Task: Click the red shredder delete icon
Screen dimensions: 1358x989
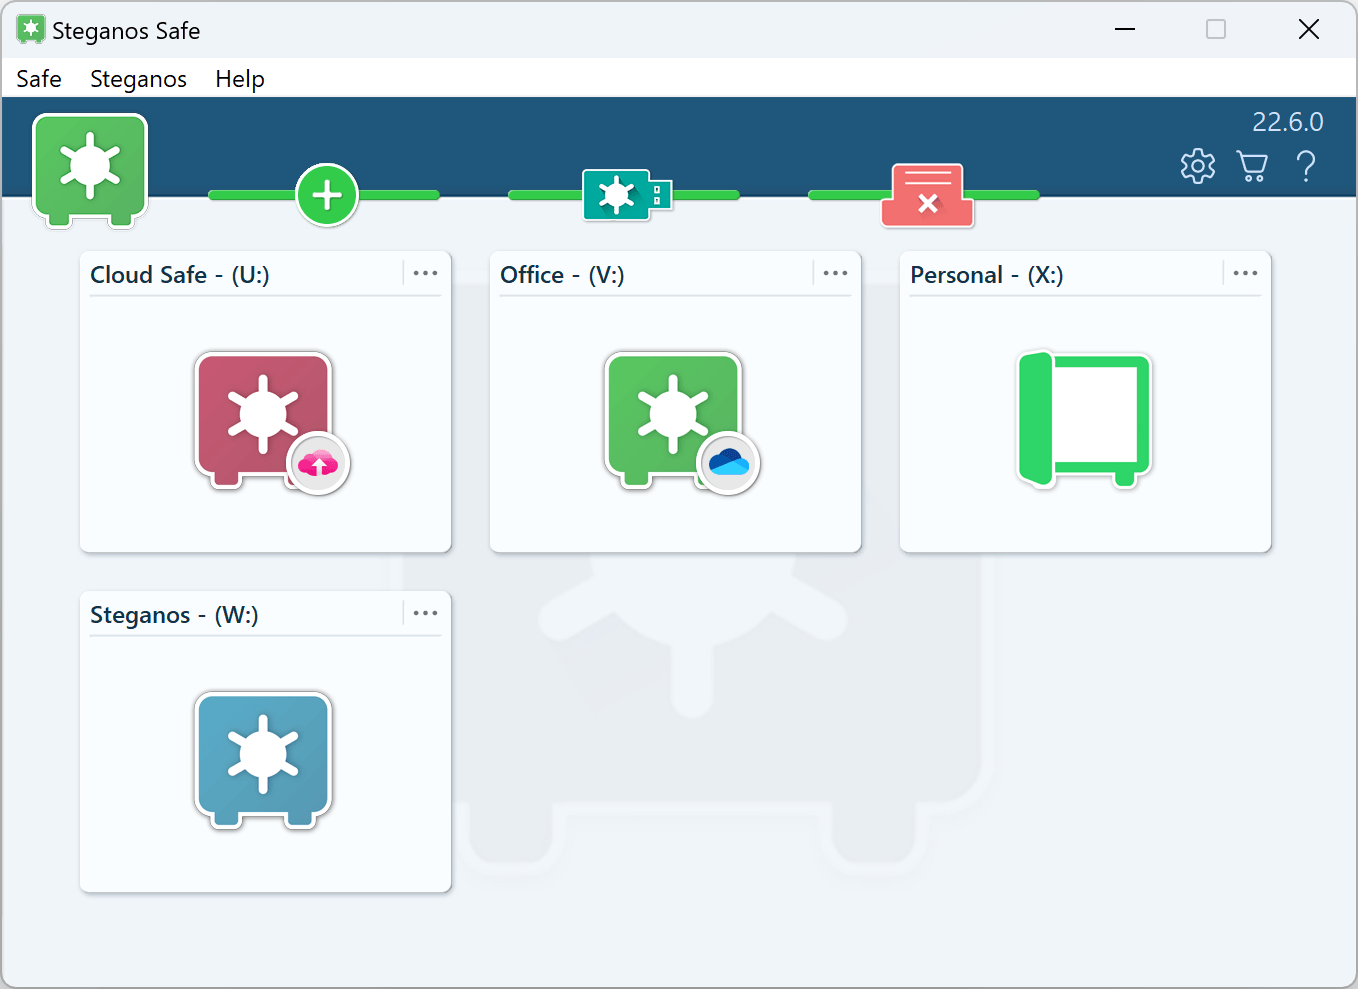Action: [x=927, y=195]
